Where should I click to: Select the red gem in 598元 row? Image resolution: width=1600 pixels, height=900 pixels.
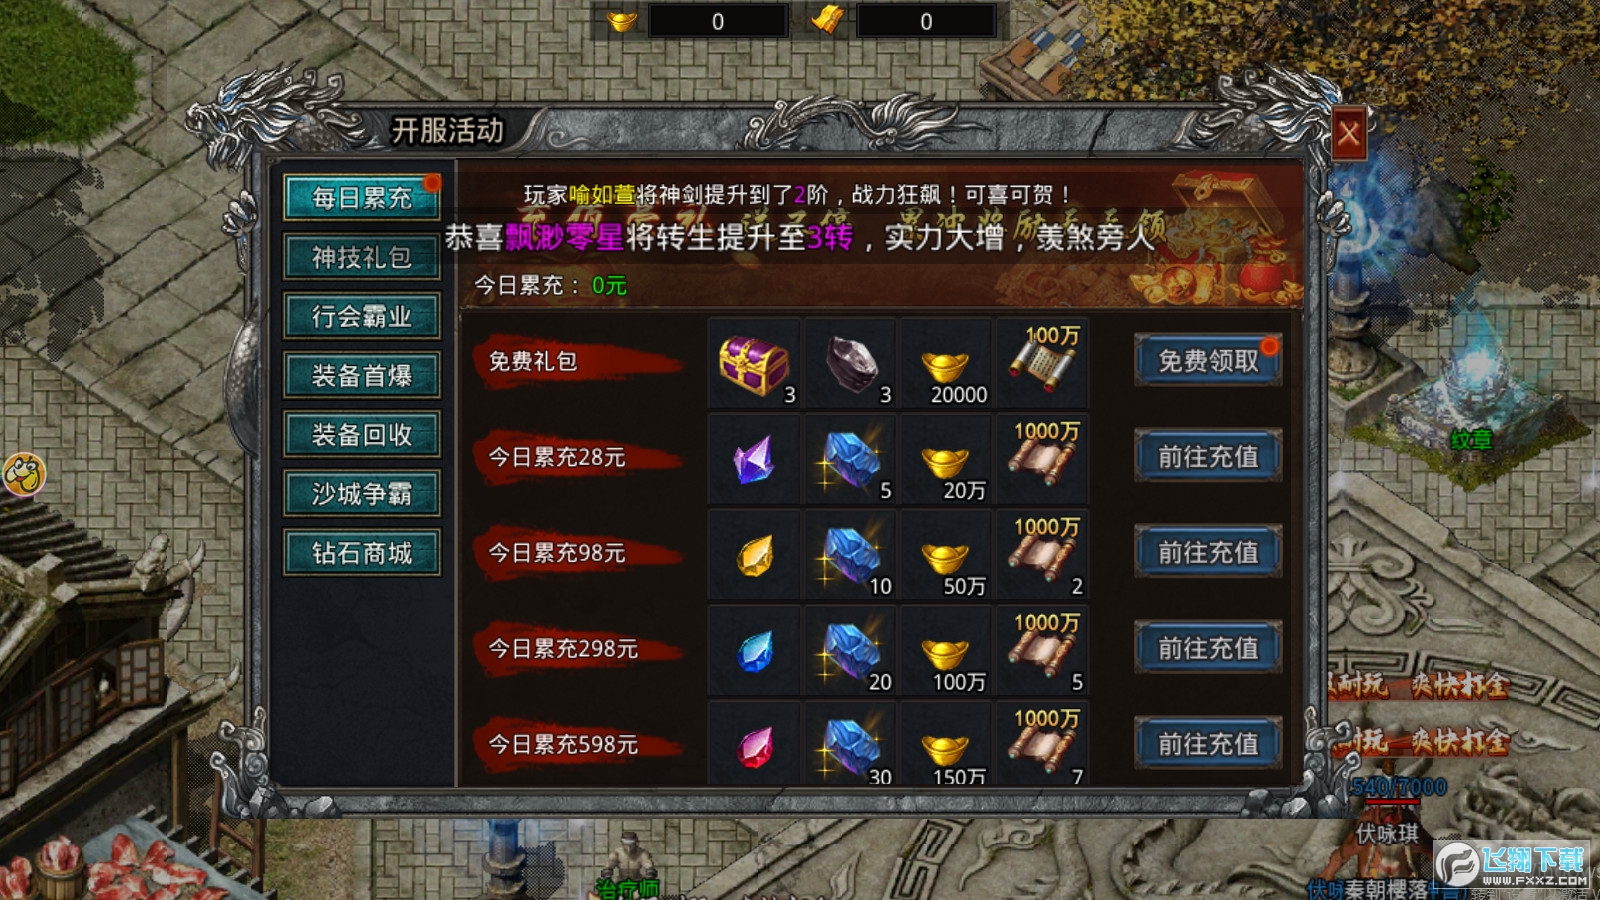[x=754, y=743]
